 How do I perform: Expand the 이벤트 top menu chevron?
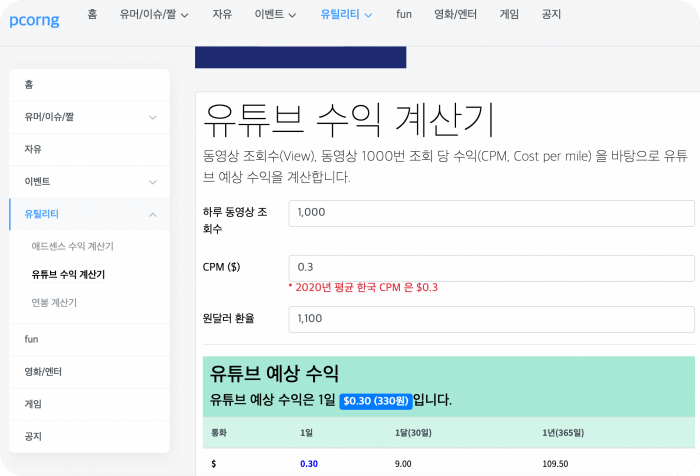coord(292,15)
